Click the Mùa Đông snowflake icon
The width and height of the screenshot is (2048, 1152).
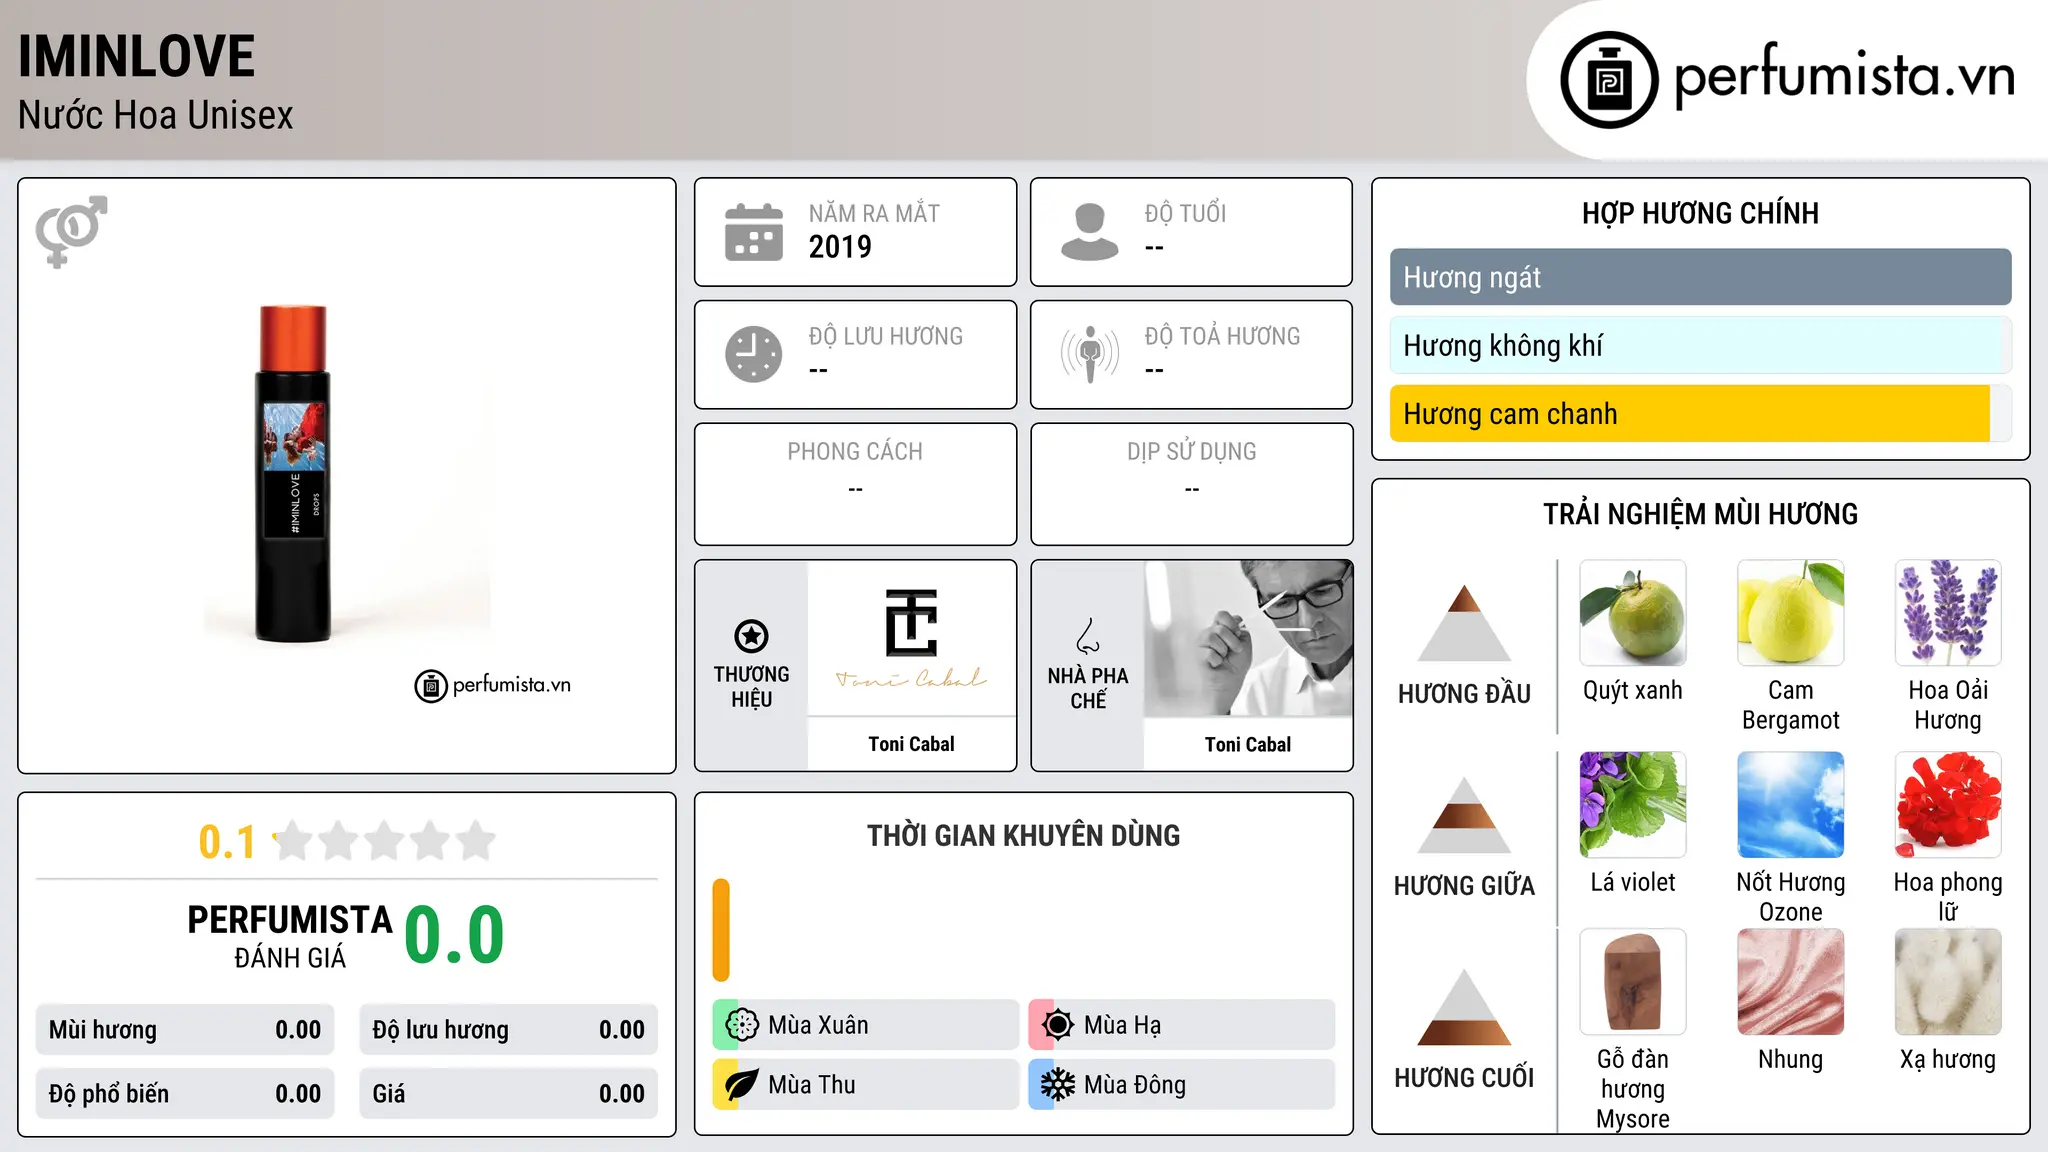[x=1058, y=1085]
